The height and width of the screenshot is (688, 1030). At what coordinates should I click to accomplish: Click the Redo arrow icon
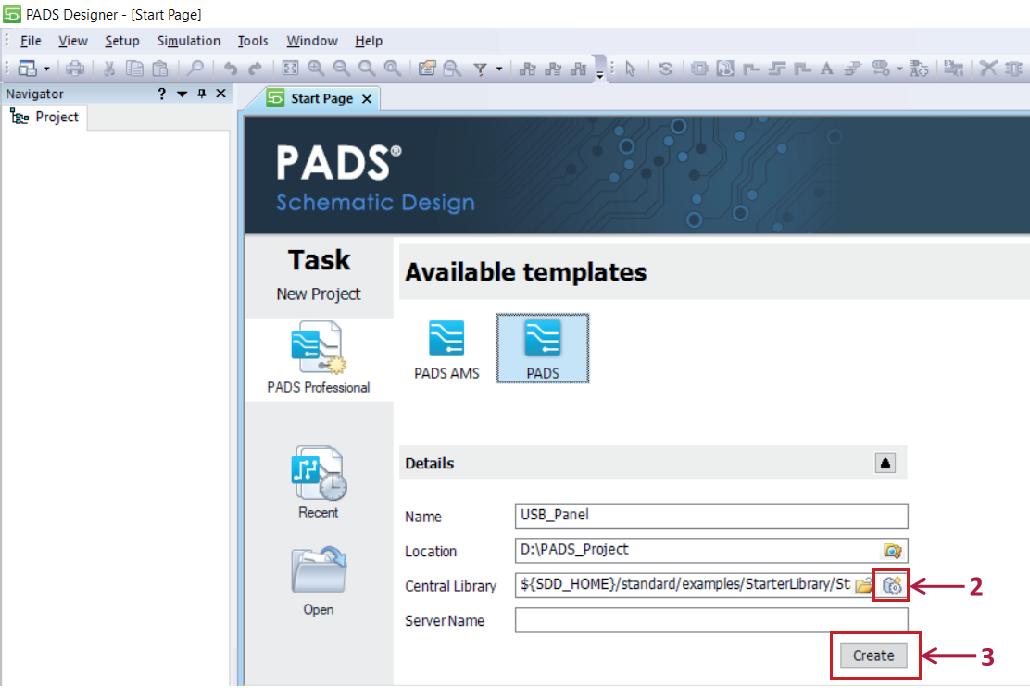click(255, 68)
